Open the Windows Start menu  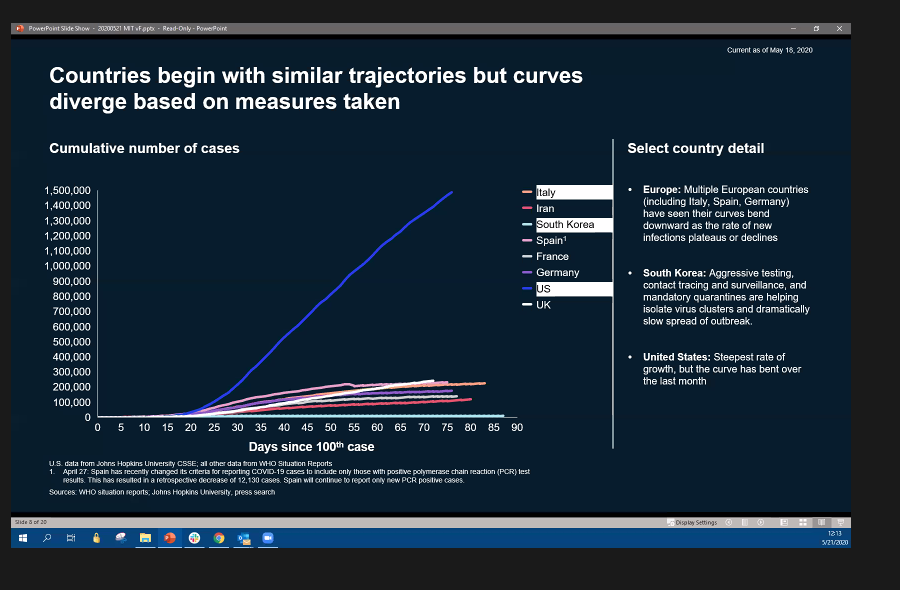23,538
